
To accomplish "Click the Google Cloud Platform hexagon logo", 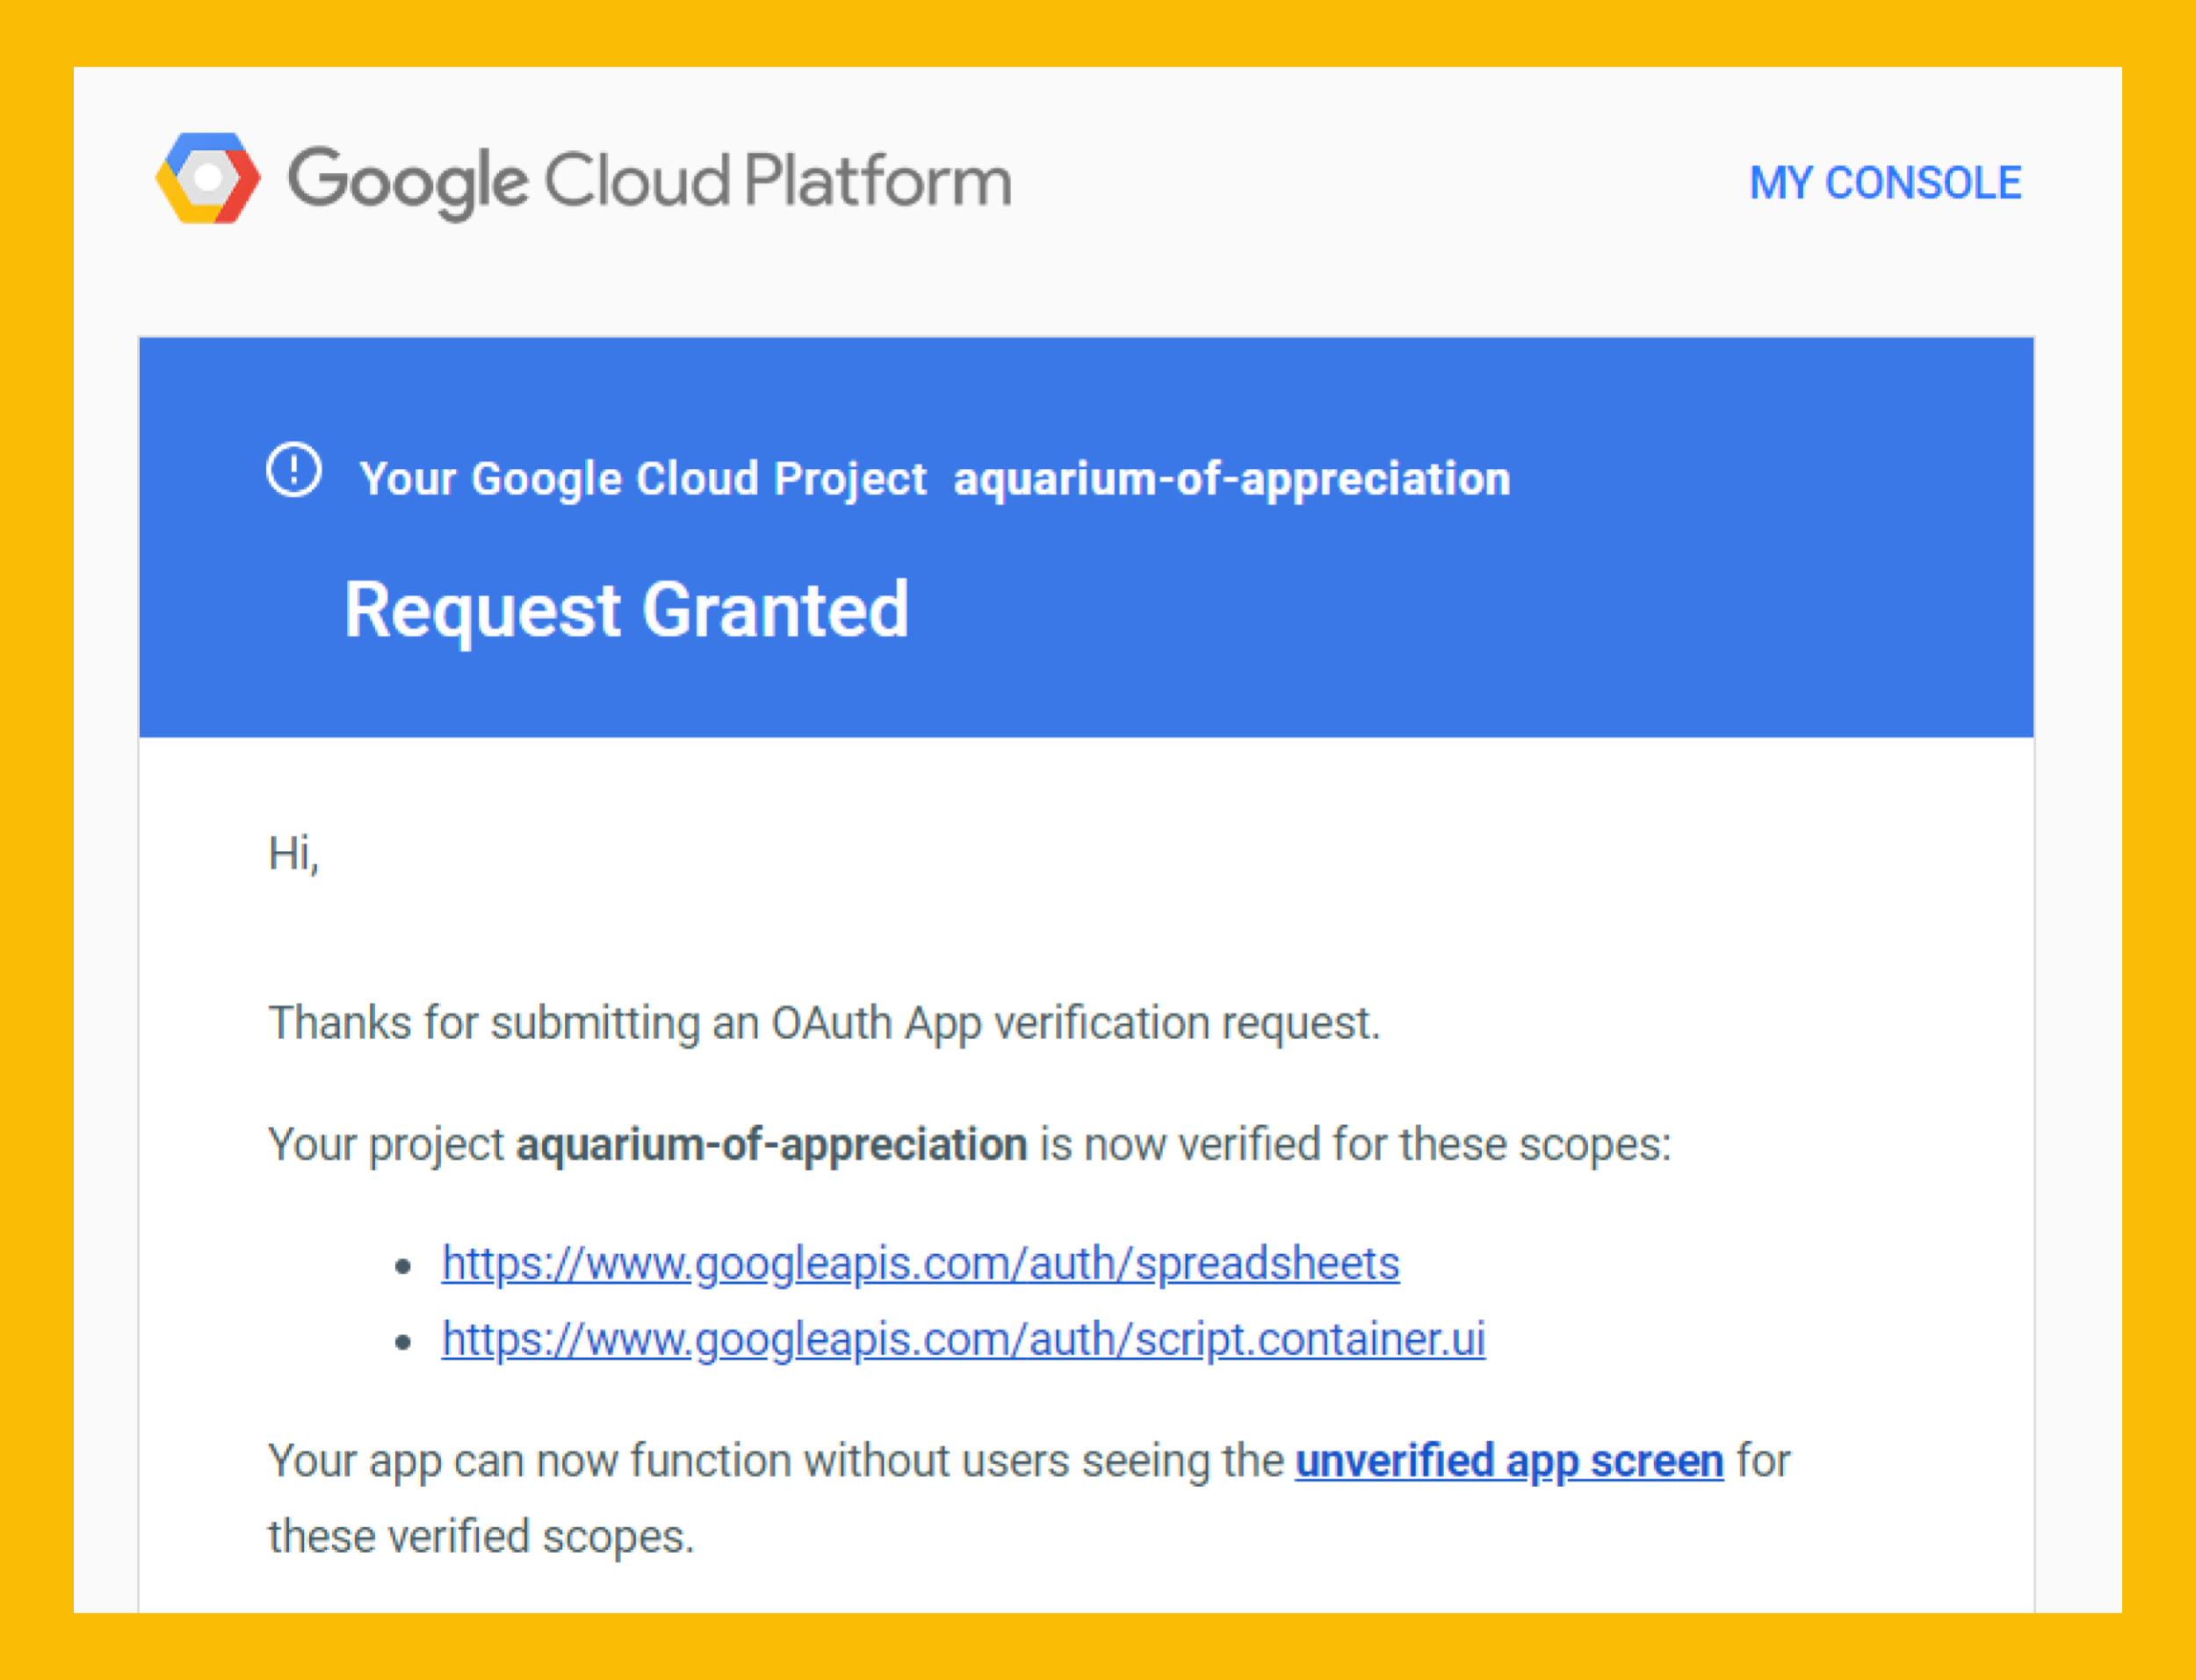I will pos(208,179).
